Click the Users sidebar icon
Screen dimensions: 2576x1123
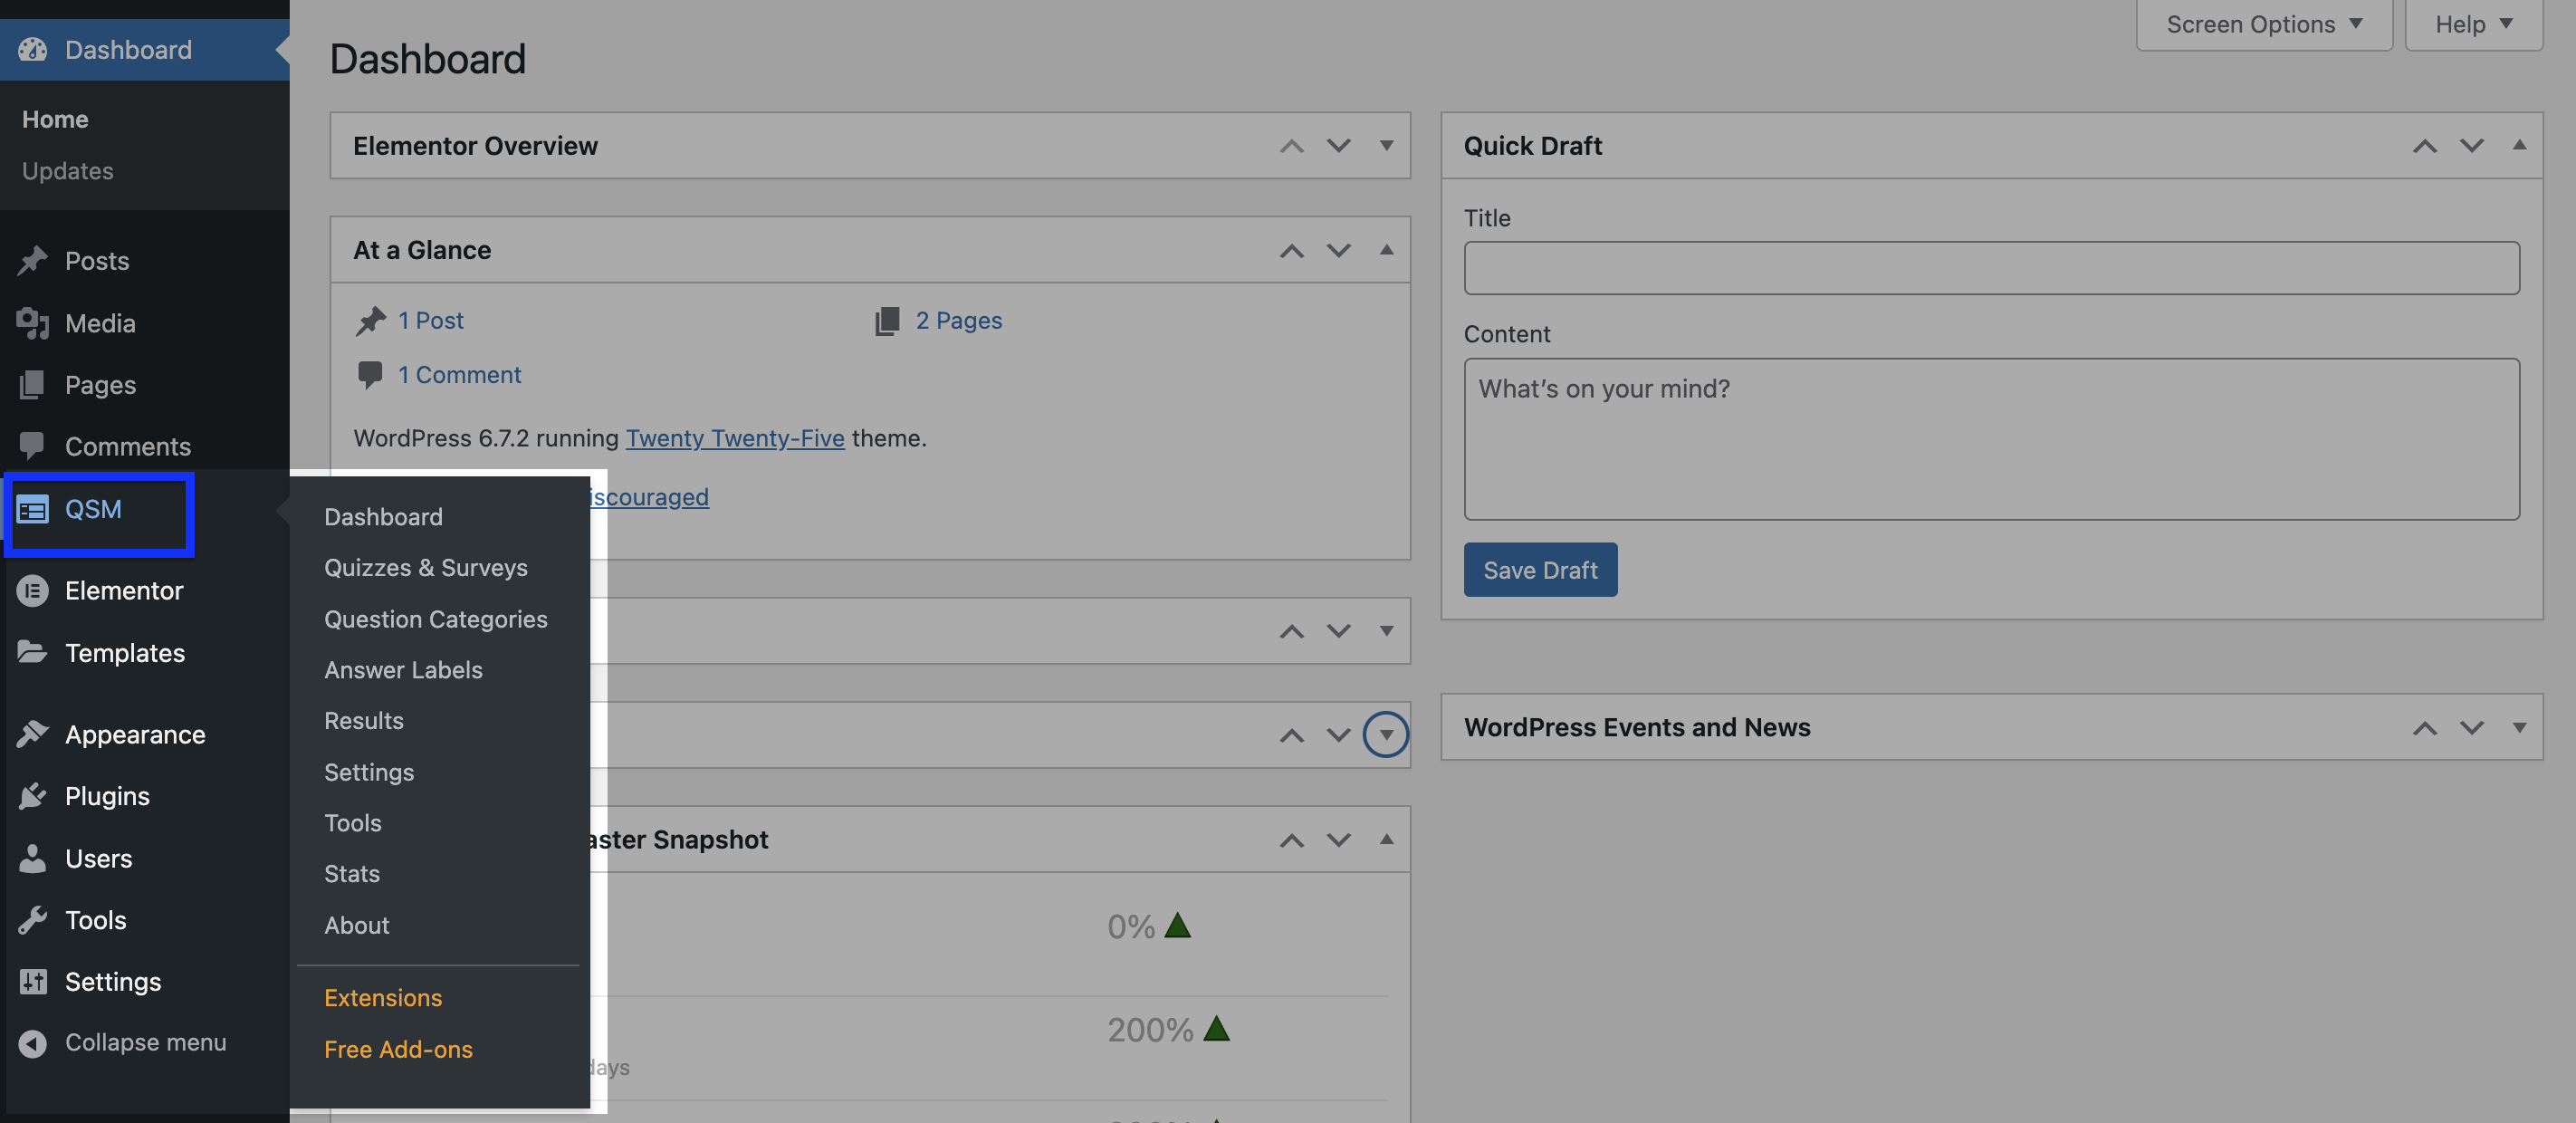pos(31,857)
